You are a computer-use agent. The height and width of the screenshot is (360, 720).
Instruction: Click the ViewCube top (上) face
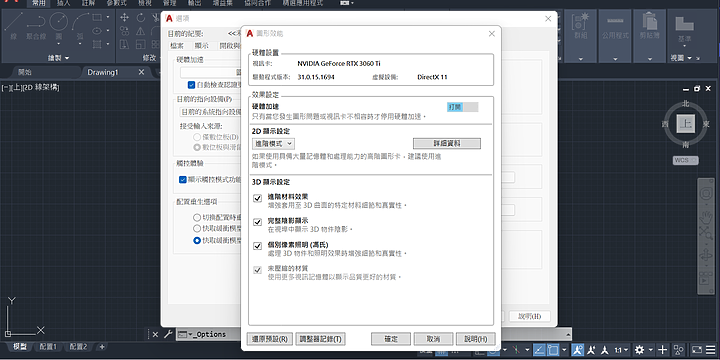[x=686, y=124]
